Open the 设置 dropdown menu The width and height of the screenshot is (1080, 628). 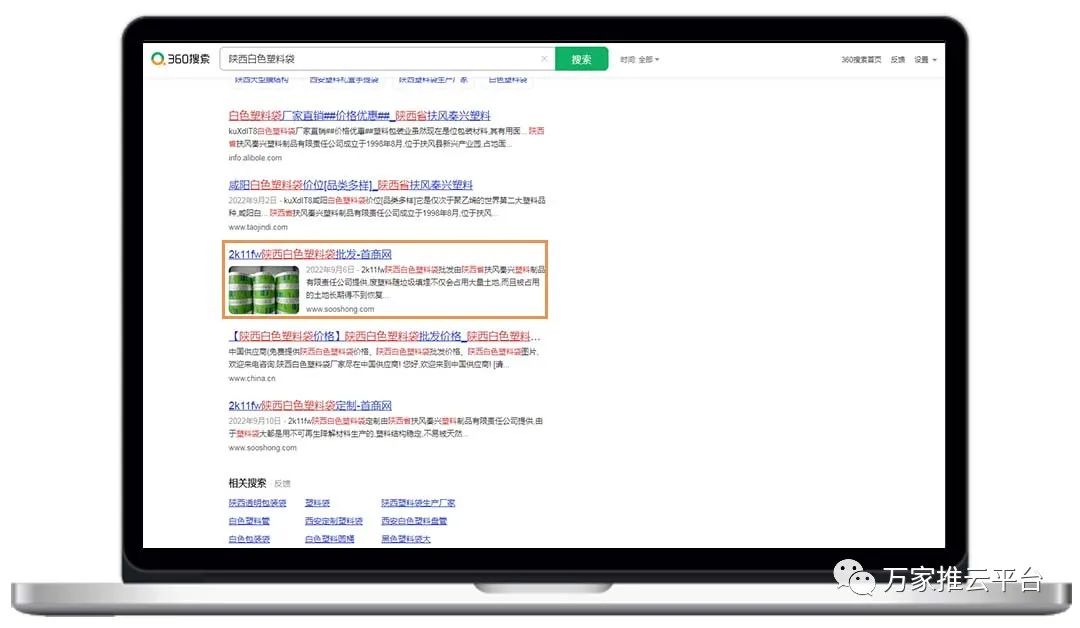tap(925, 60)
